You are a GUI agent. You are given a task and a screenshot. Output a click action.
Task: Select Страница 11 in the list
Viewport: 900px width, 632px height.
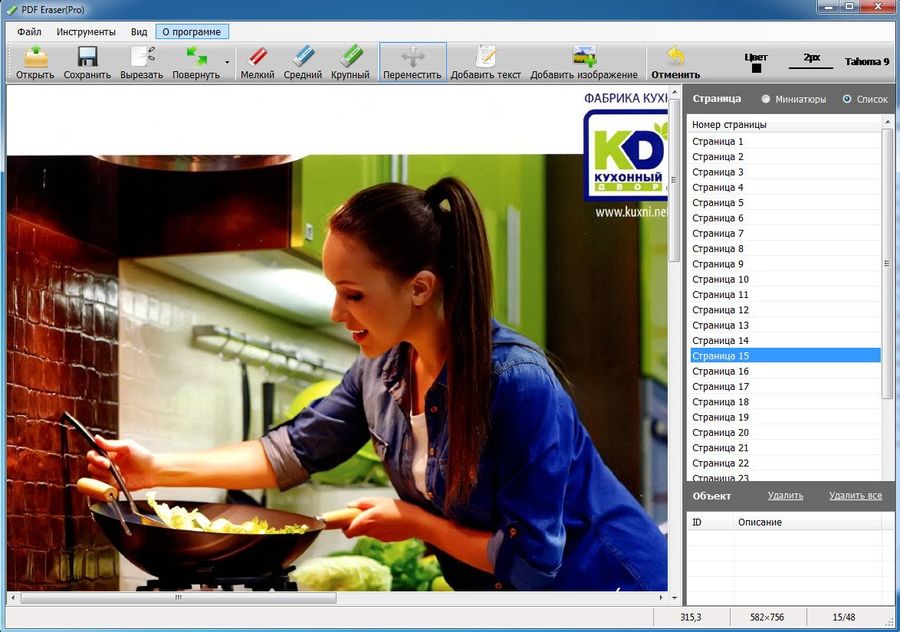(x=784, y=294)
